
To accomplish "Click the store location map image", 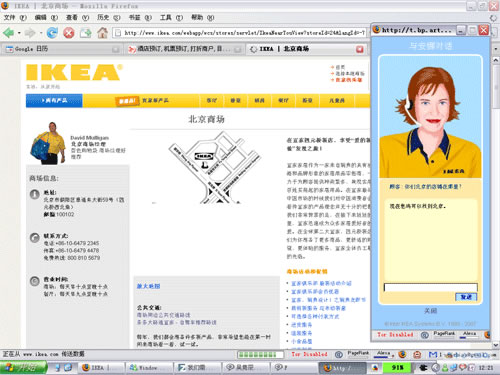I will click(214, 168).
